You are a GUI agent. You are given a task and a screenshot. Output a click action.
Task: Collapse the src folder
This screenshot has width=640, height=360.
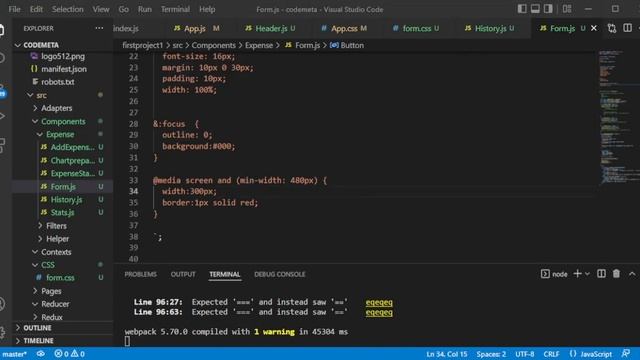pos(41,95)
